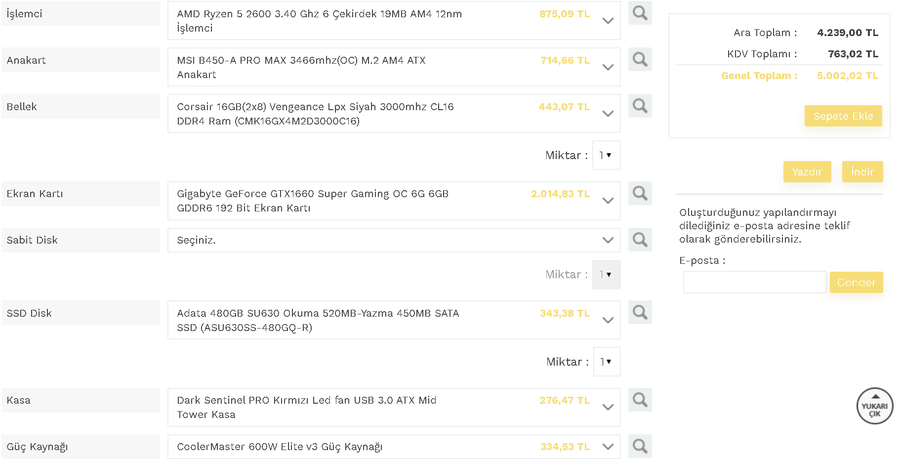Click the magnifier icon beside Sabit Disk
The width and height of the screenshot is (900, 459).
coord(640,240)
